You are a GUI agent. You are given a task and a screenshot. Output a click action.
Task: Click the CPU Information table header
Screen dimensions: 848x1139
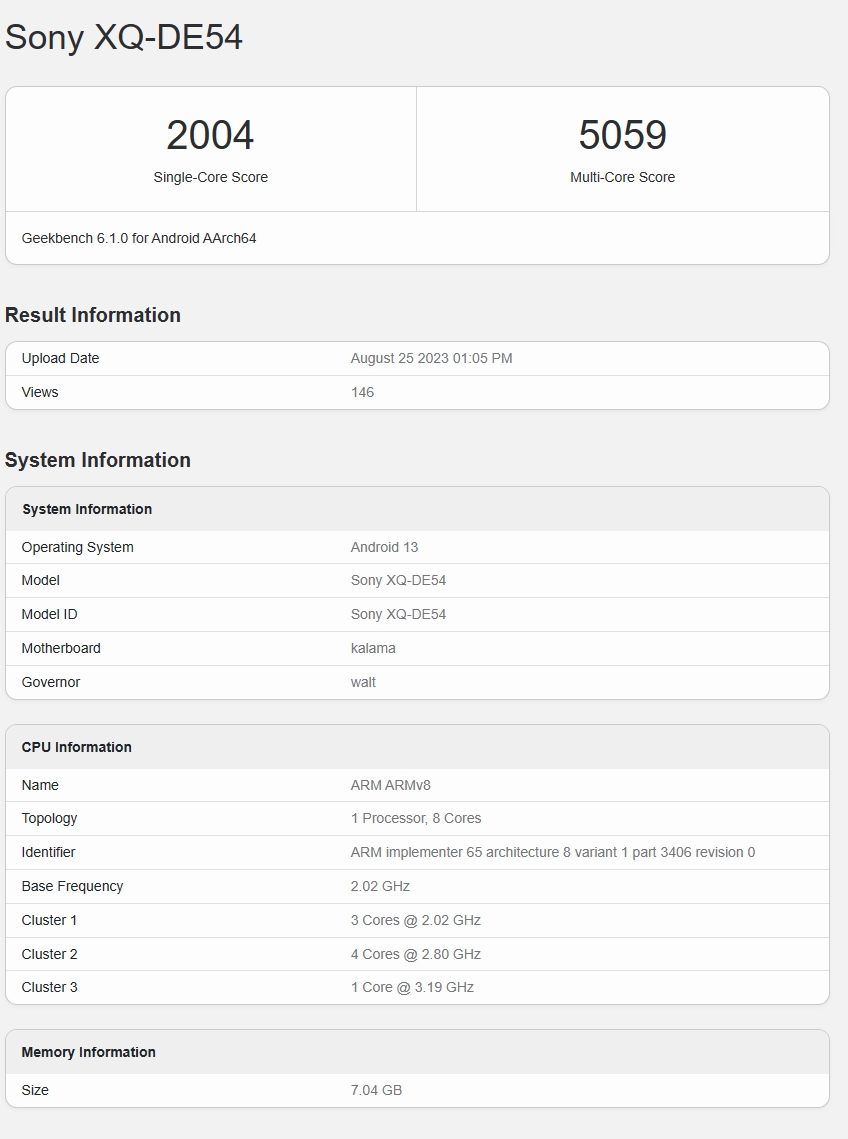pos(77,747)
